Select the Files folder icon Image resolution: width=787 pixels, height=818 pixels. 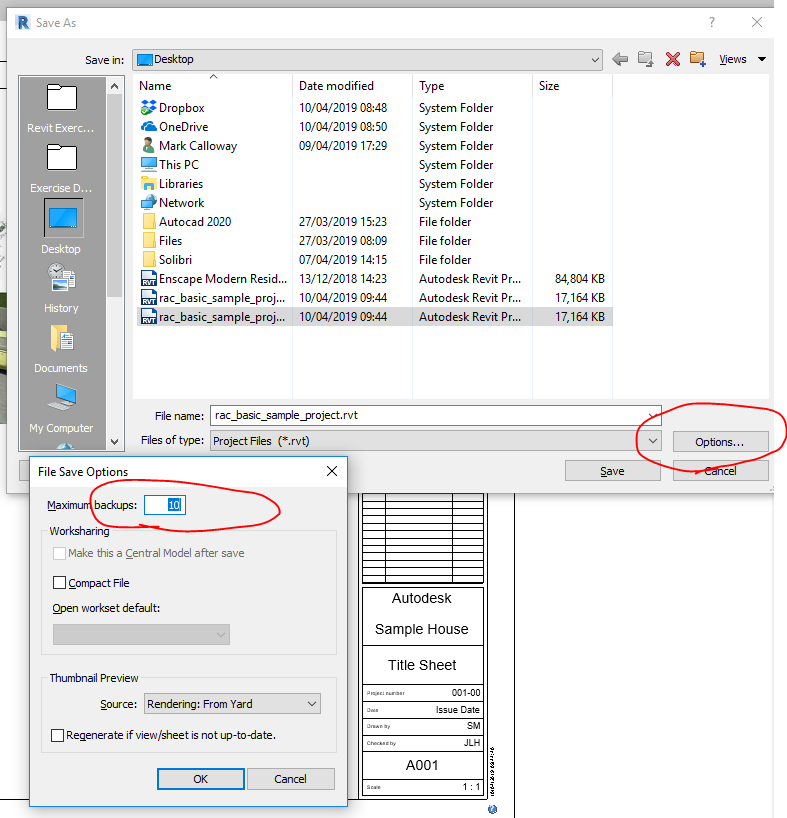click(x=149, y=240)
